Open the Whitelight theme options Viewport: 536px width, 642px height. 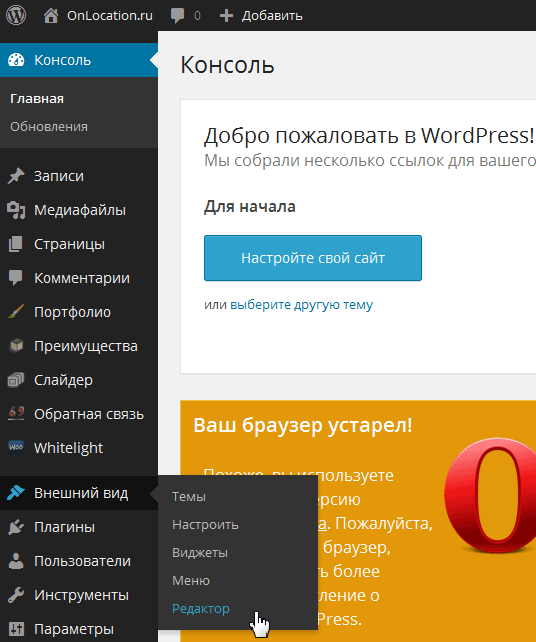tap(79, 448)
